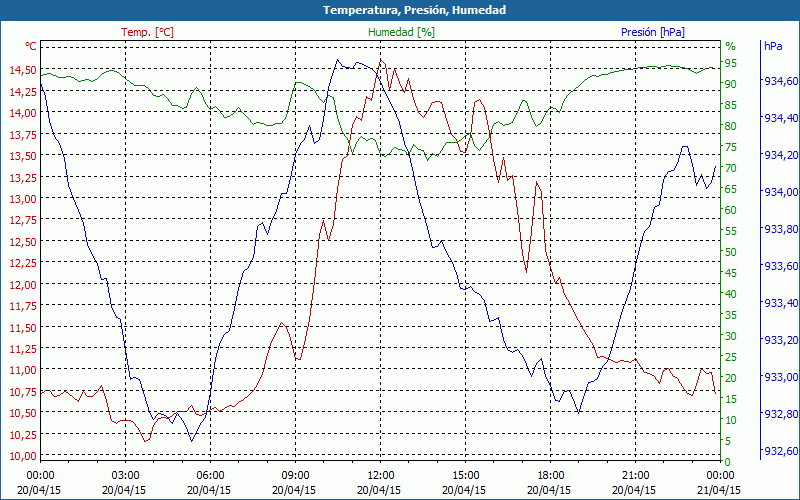Click the '95' humidity axis value

point(731,63)
